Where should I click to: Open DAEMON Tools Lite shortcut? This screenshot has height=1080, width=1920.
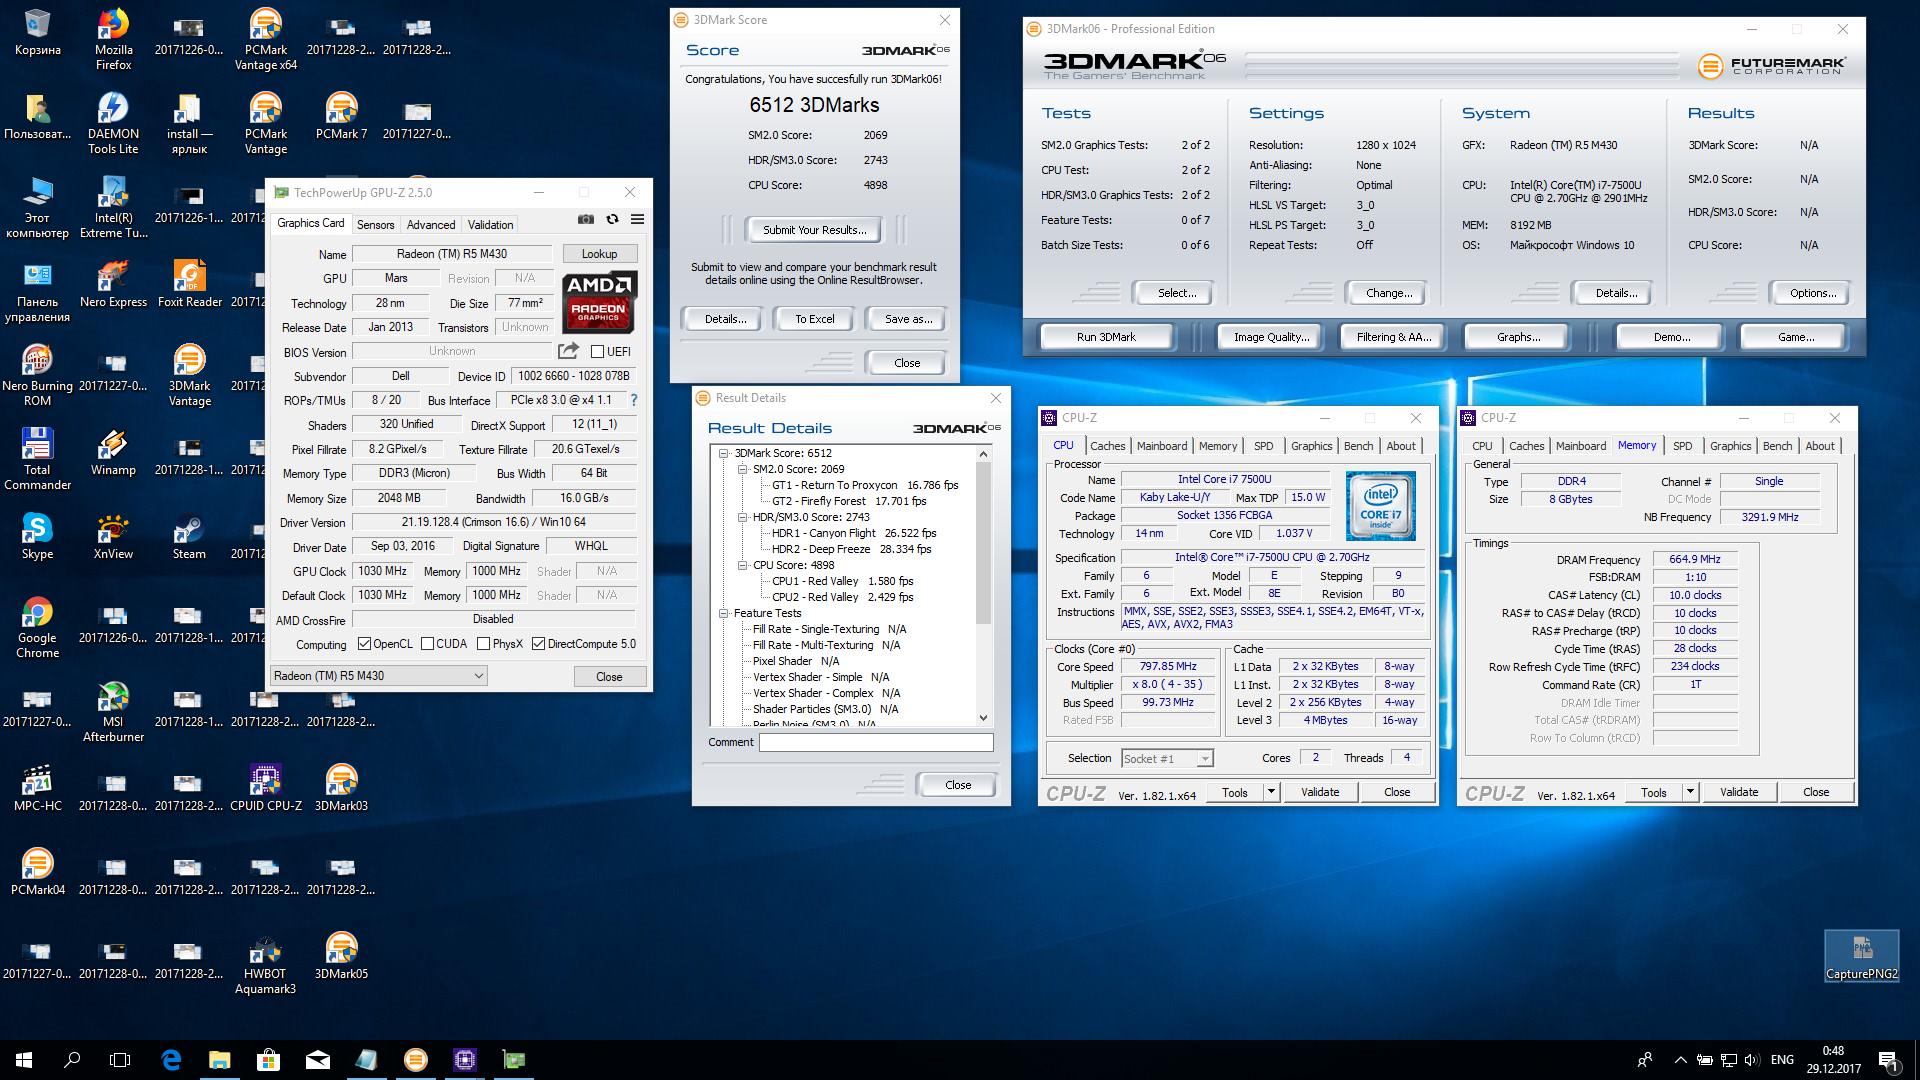click(x=113, y=122)
